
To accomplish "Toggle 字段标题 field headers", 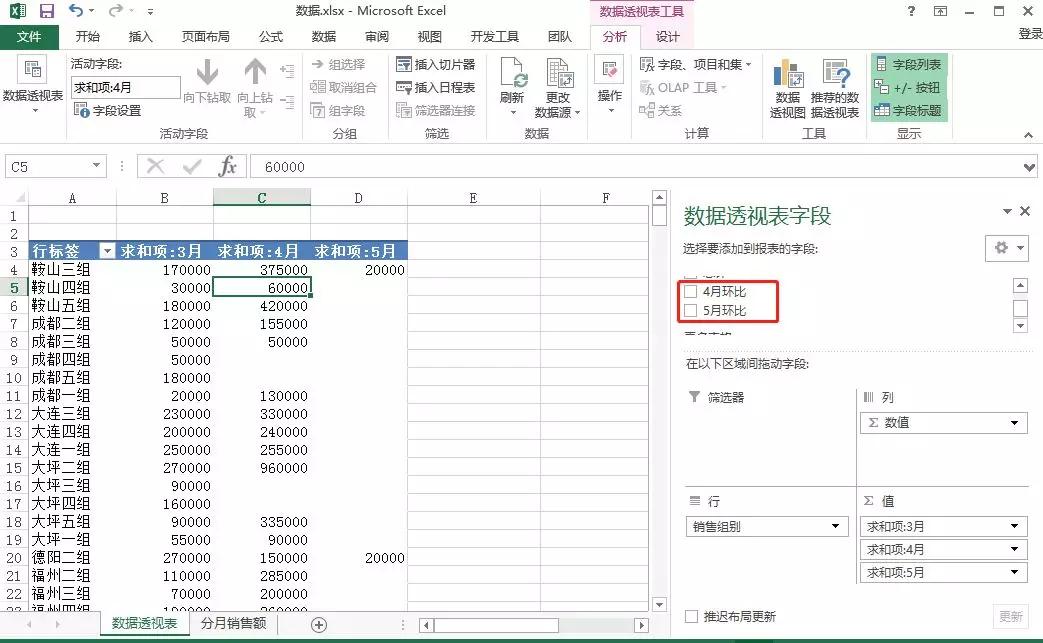I will point(909,110).
